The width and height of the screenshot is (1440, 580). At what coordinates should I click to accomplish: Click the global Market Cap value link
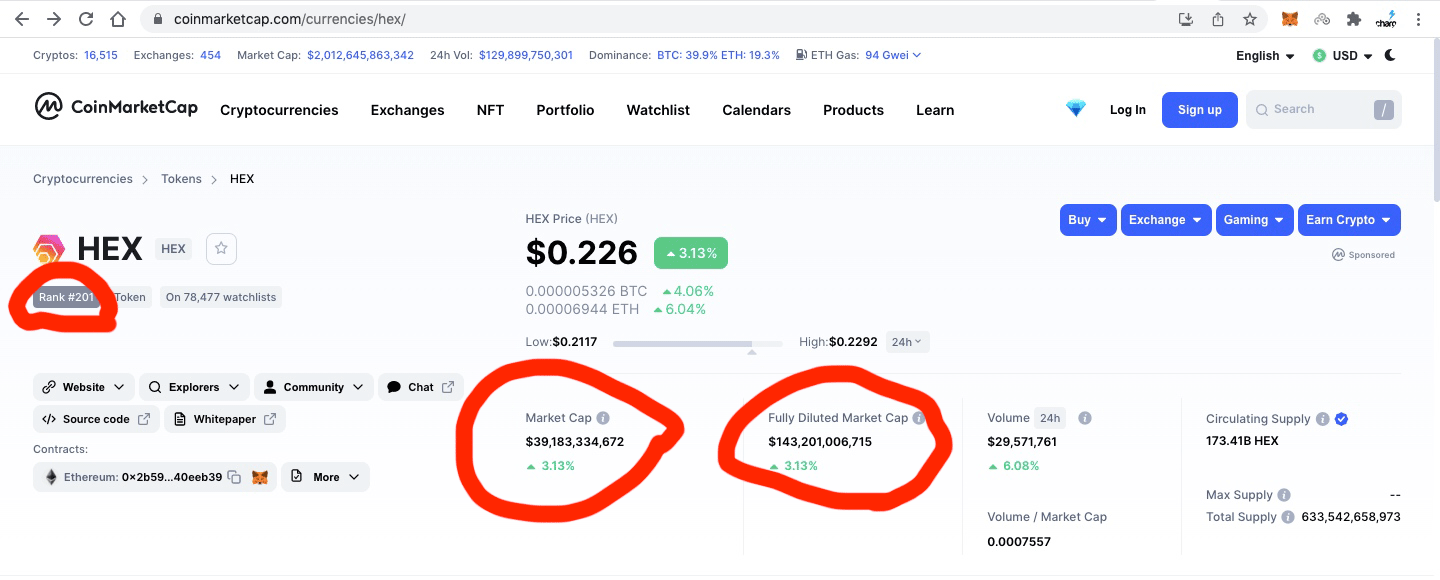[x=360, y=55]
